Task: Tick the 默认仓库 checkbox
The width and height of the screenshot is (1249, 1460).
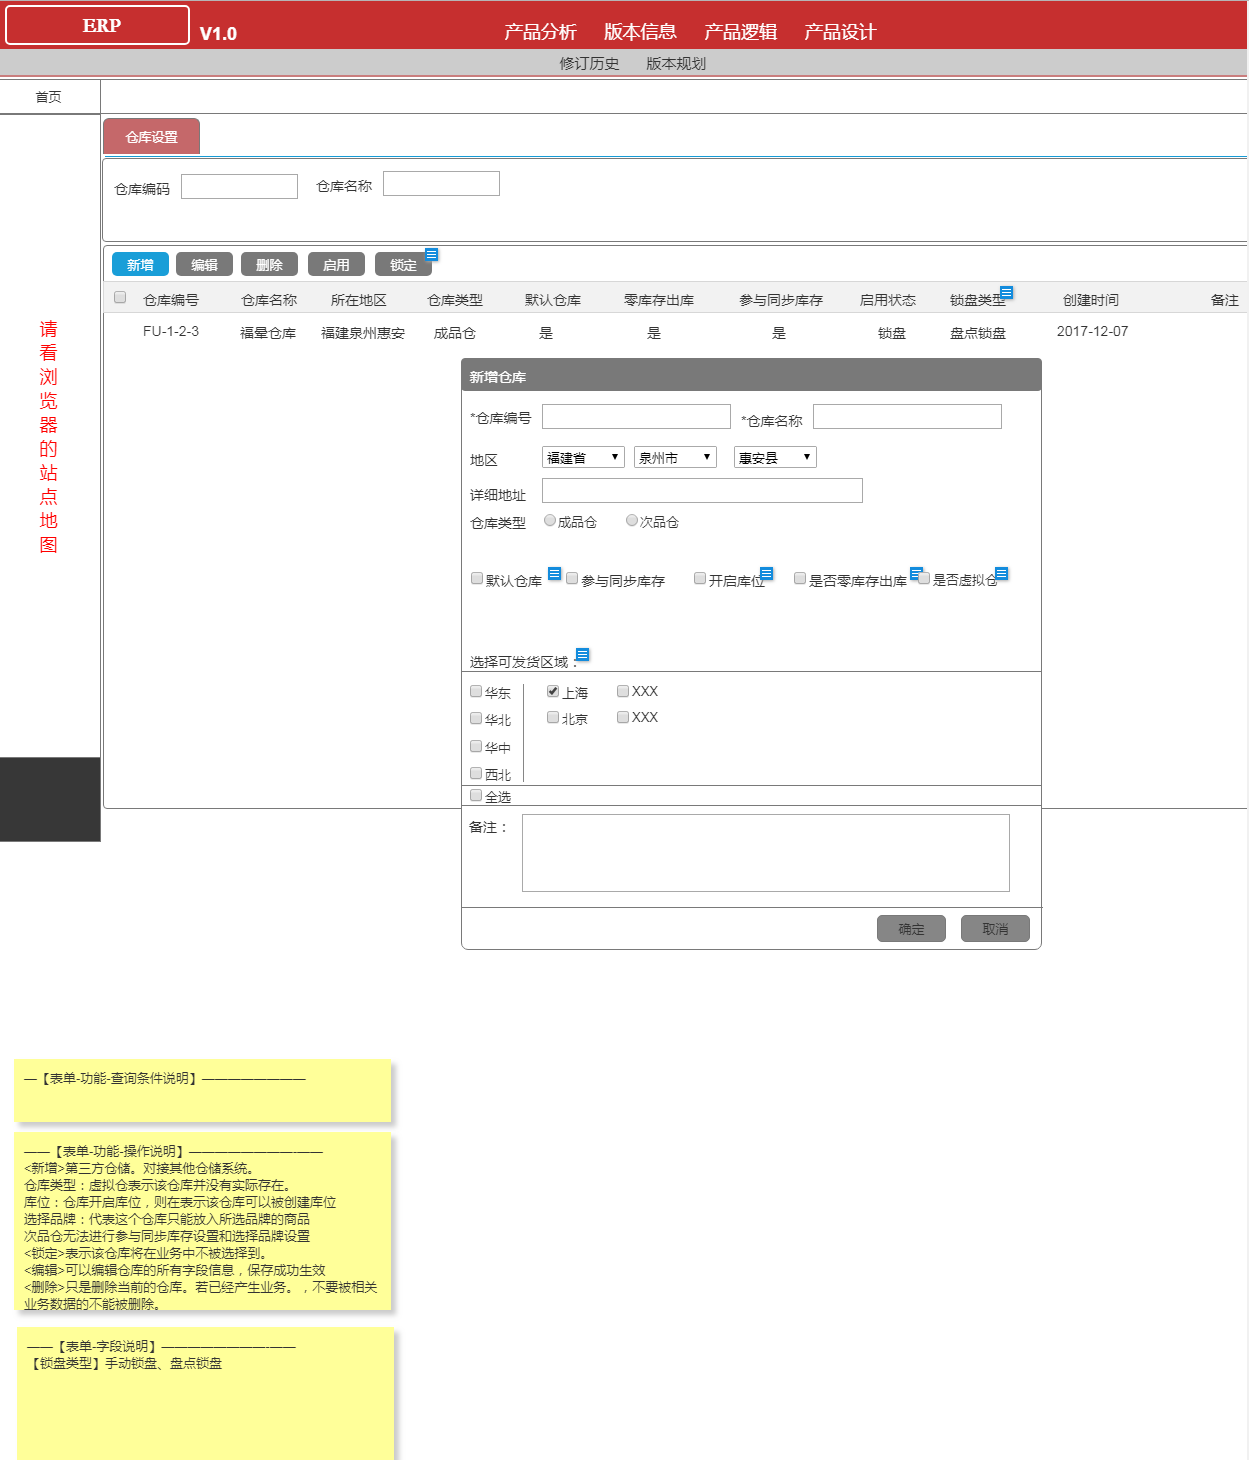Action: (477, 578)
